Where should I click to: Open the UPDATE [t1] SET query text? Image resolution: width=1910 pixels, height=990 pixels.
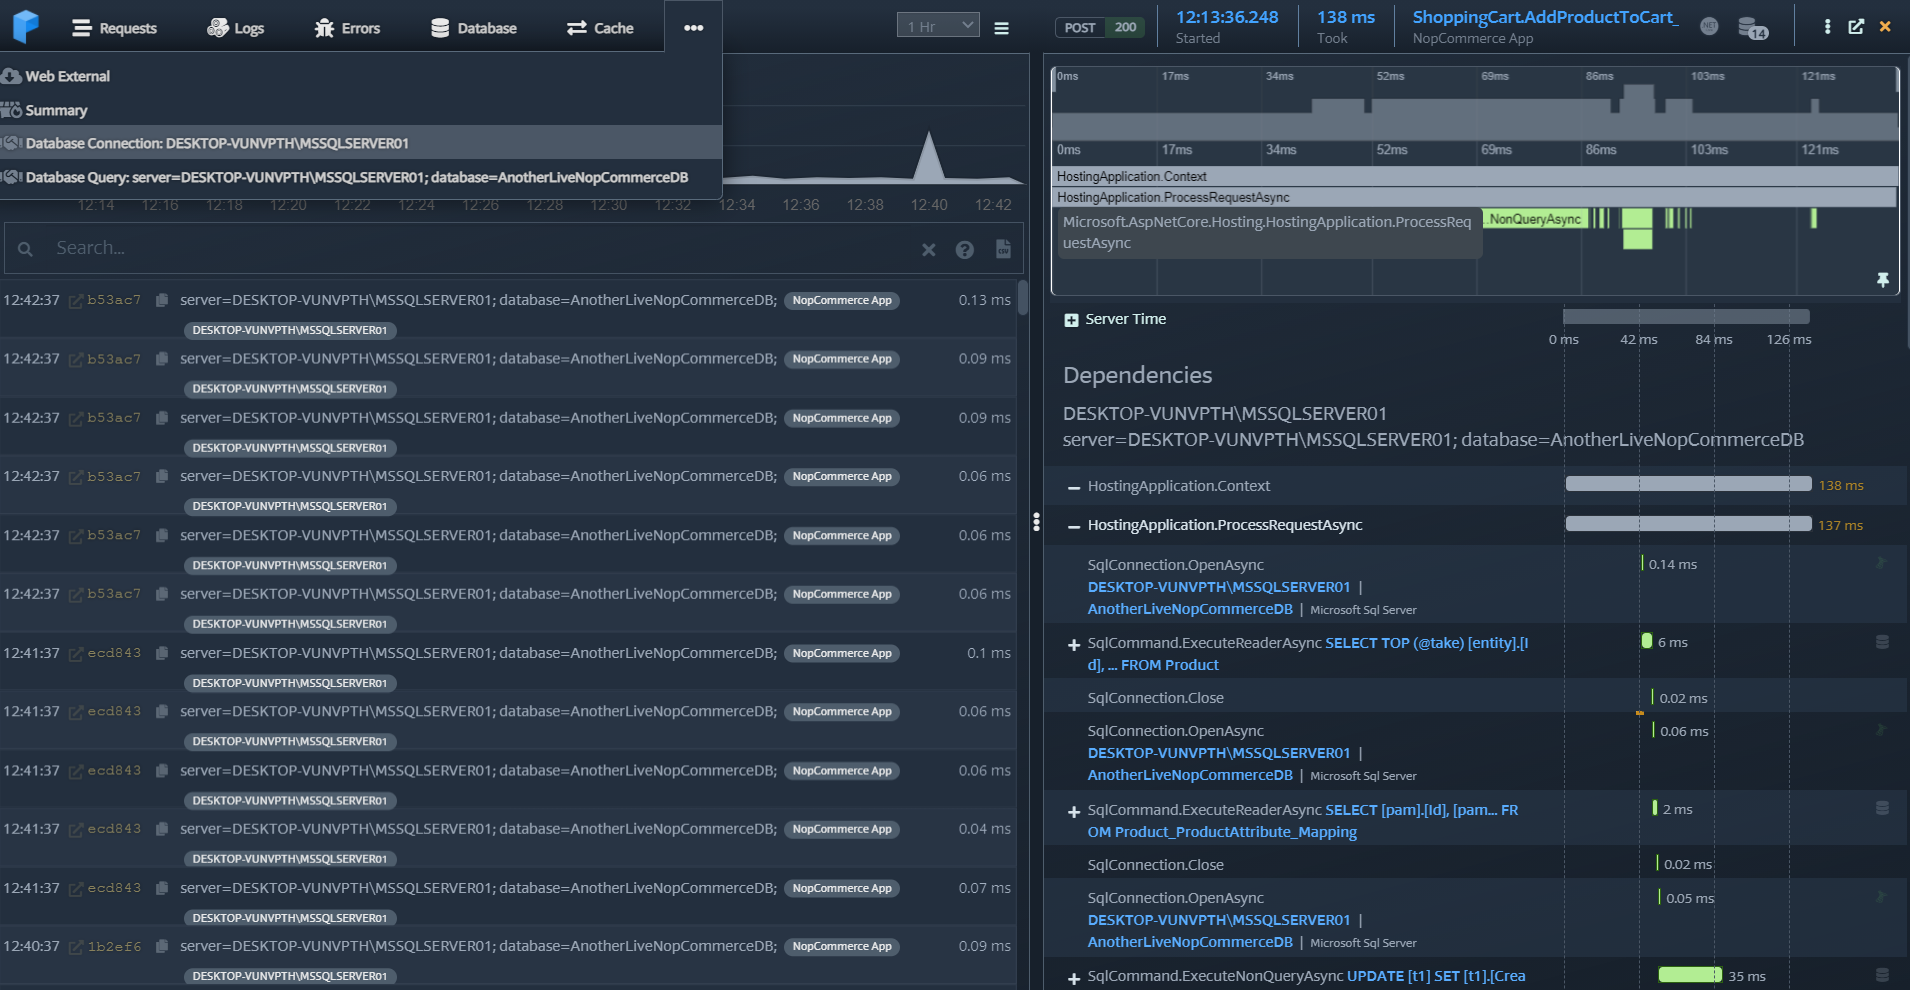coord(1436,976)
